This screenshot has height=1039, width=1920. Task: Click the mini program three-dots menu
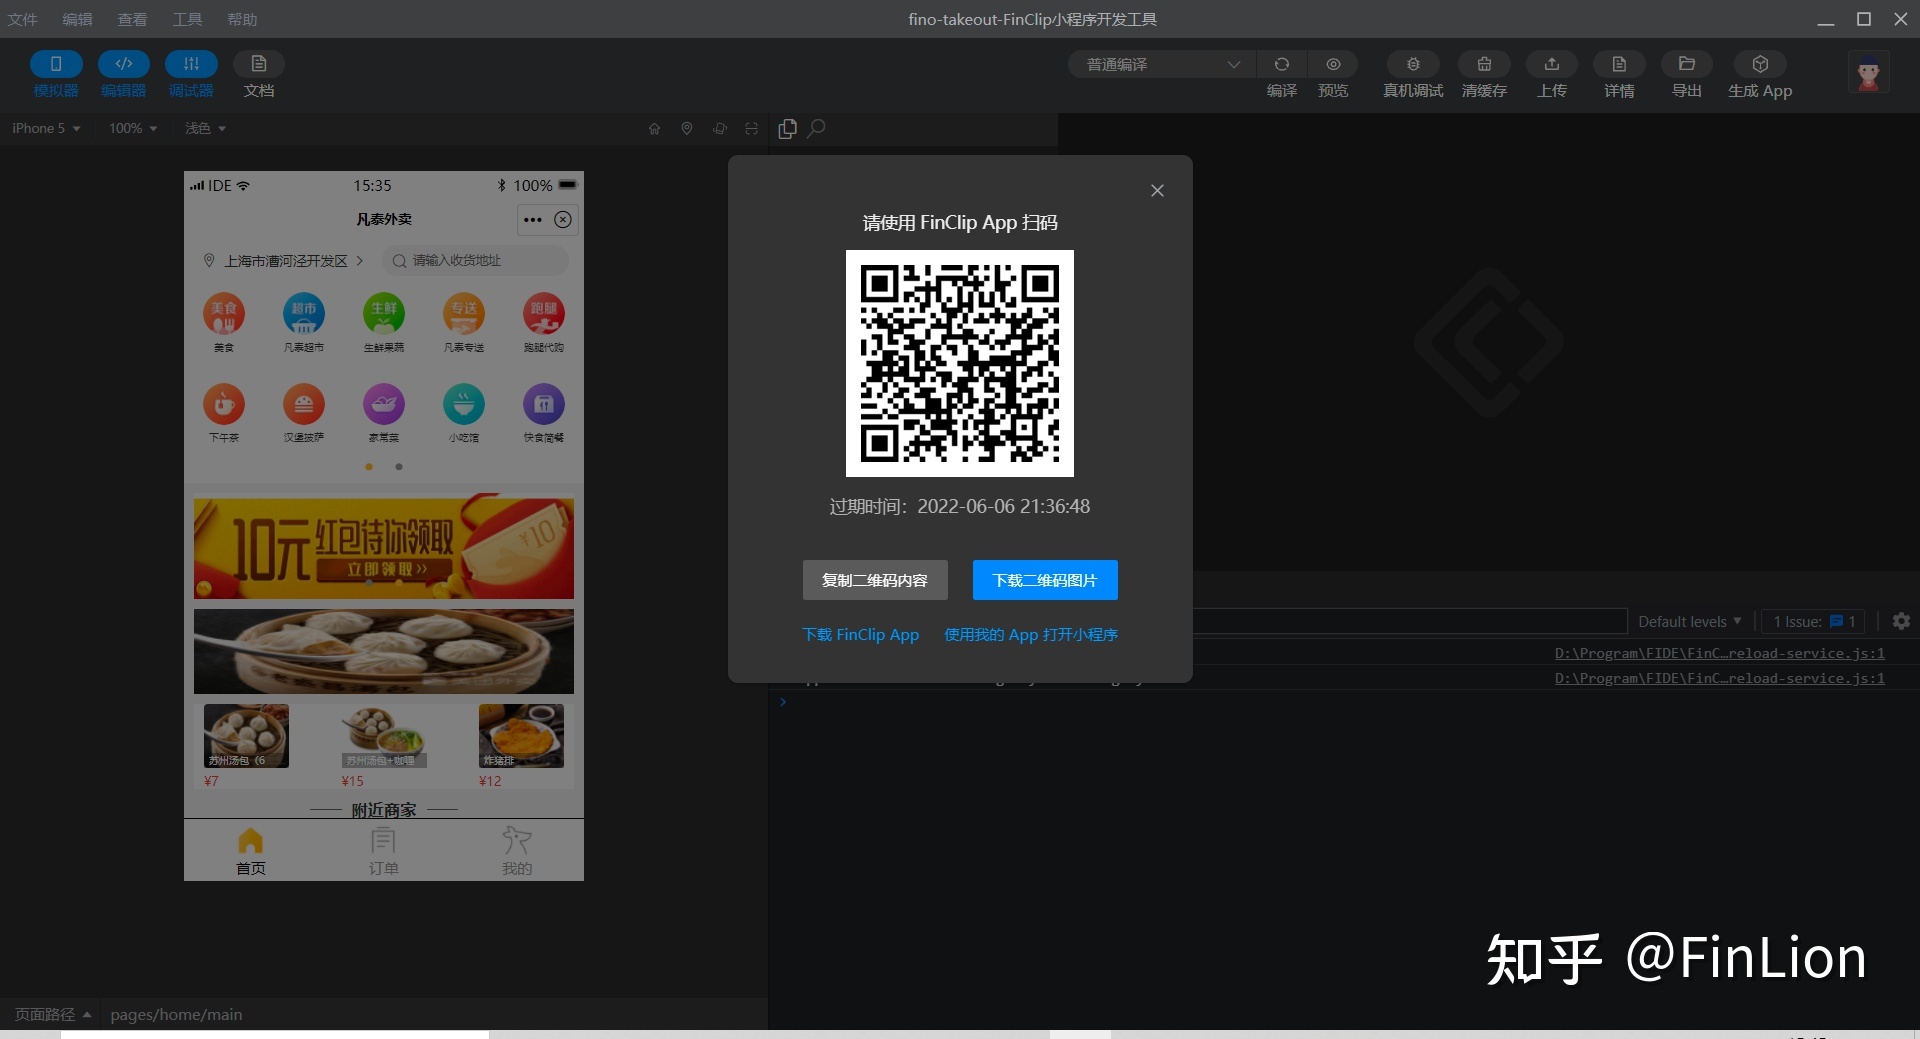(x=533, y=219)
